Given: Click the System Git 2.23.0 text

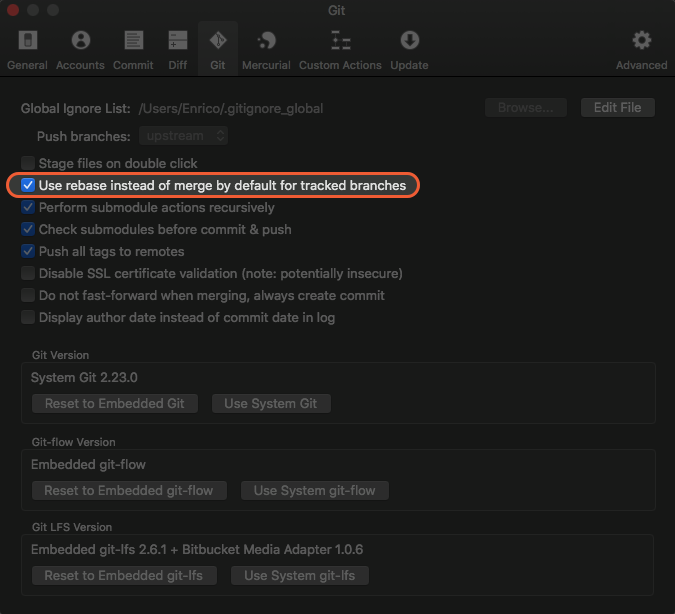Looking at the screenshot, I should pyautogui.click(x=84, y=378).
